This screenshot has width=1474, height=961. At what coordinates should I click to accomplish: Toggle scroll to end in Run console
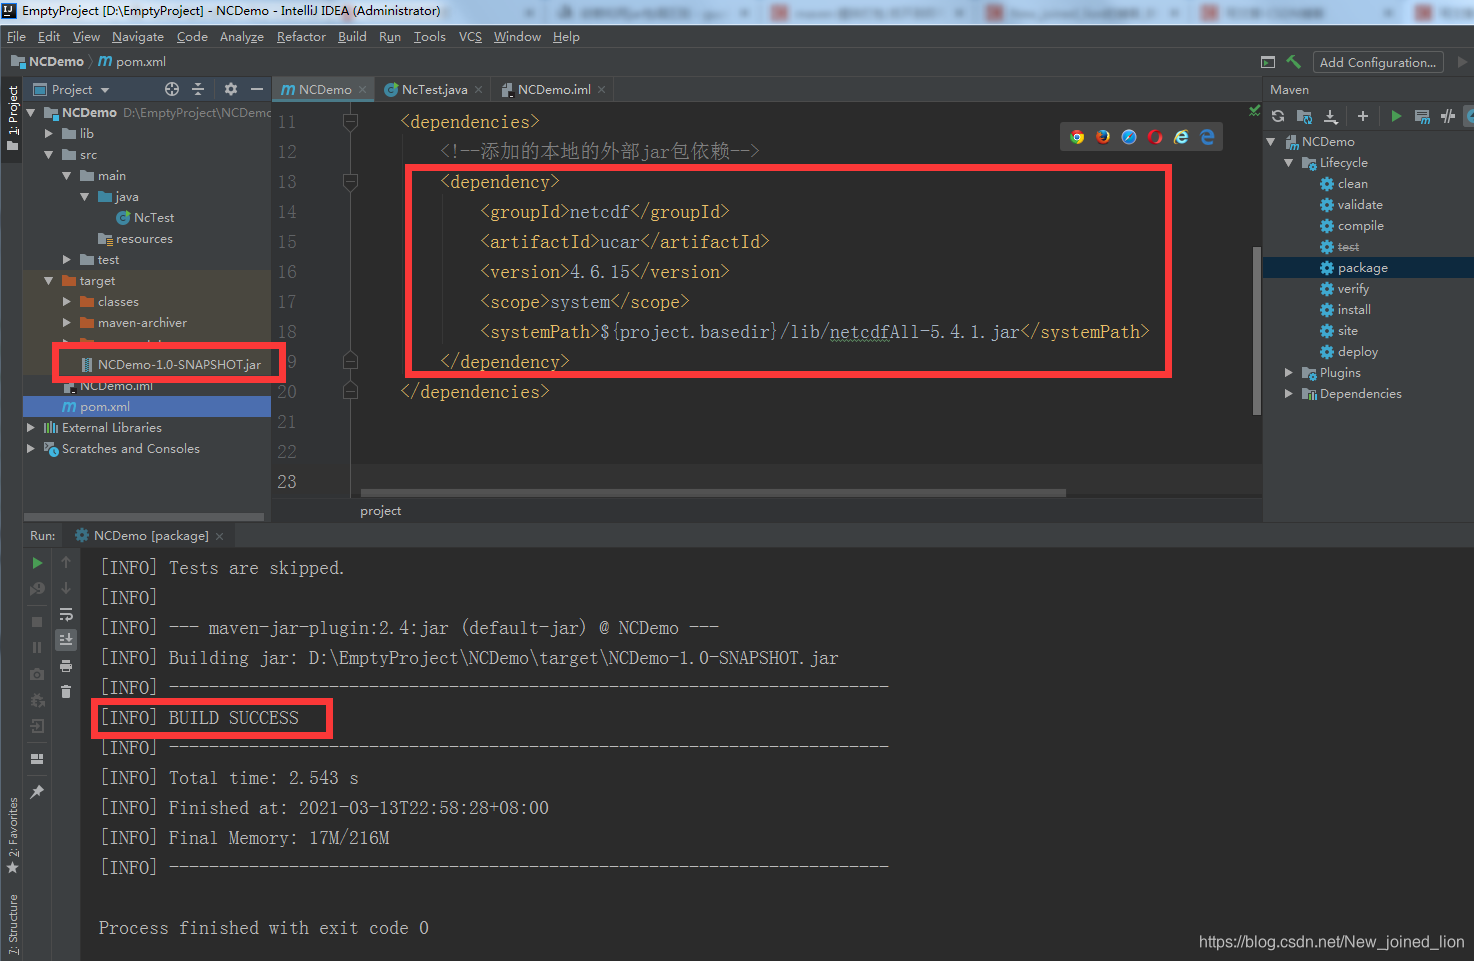click(x=66, y=640)
